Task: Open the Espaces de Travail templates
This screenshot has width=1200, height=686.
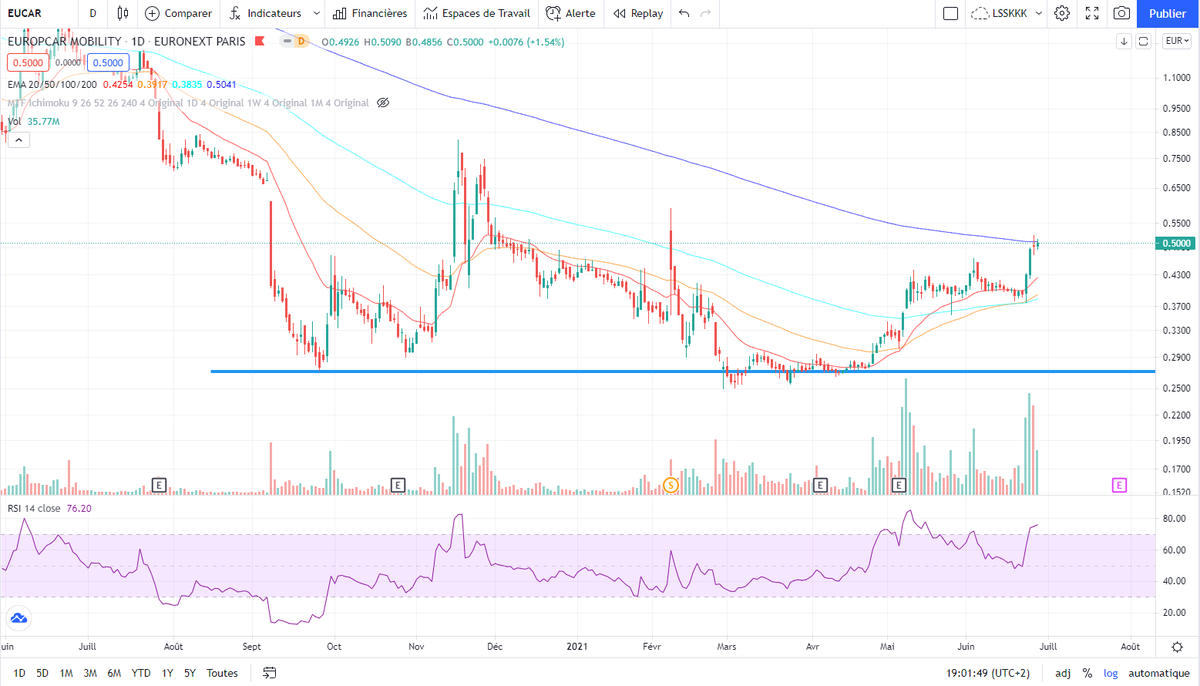Action: click(476, 14)
